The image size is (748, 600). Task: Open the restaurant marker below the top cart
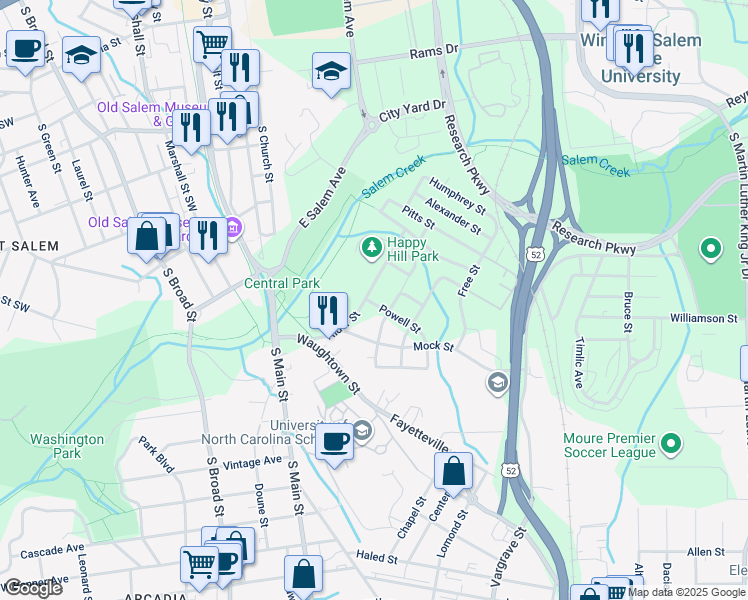tap(240, 67)
